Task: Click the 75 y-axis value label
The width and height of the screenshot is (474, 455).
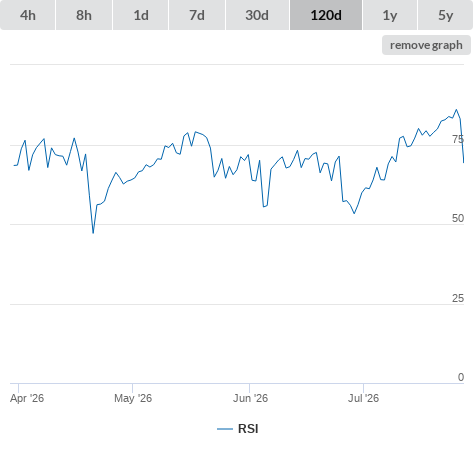Action: coord(458,139)
